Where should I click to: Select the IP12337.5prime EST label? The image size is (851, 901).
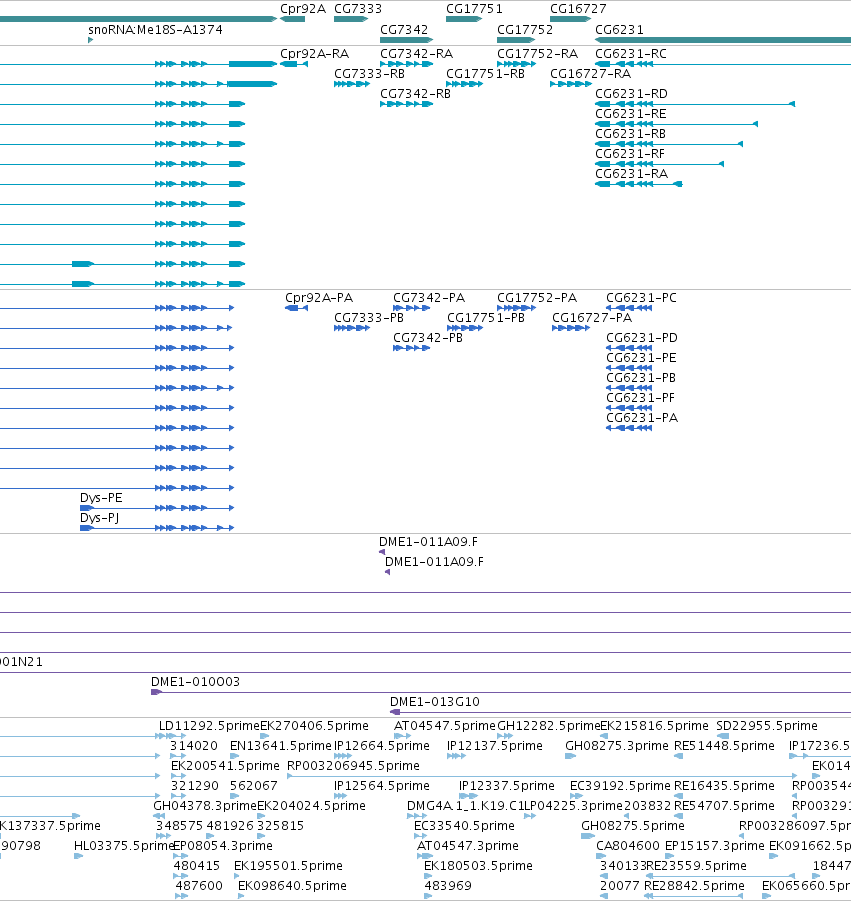pyautogui.click(x=507, y=786)
